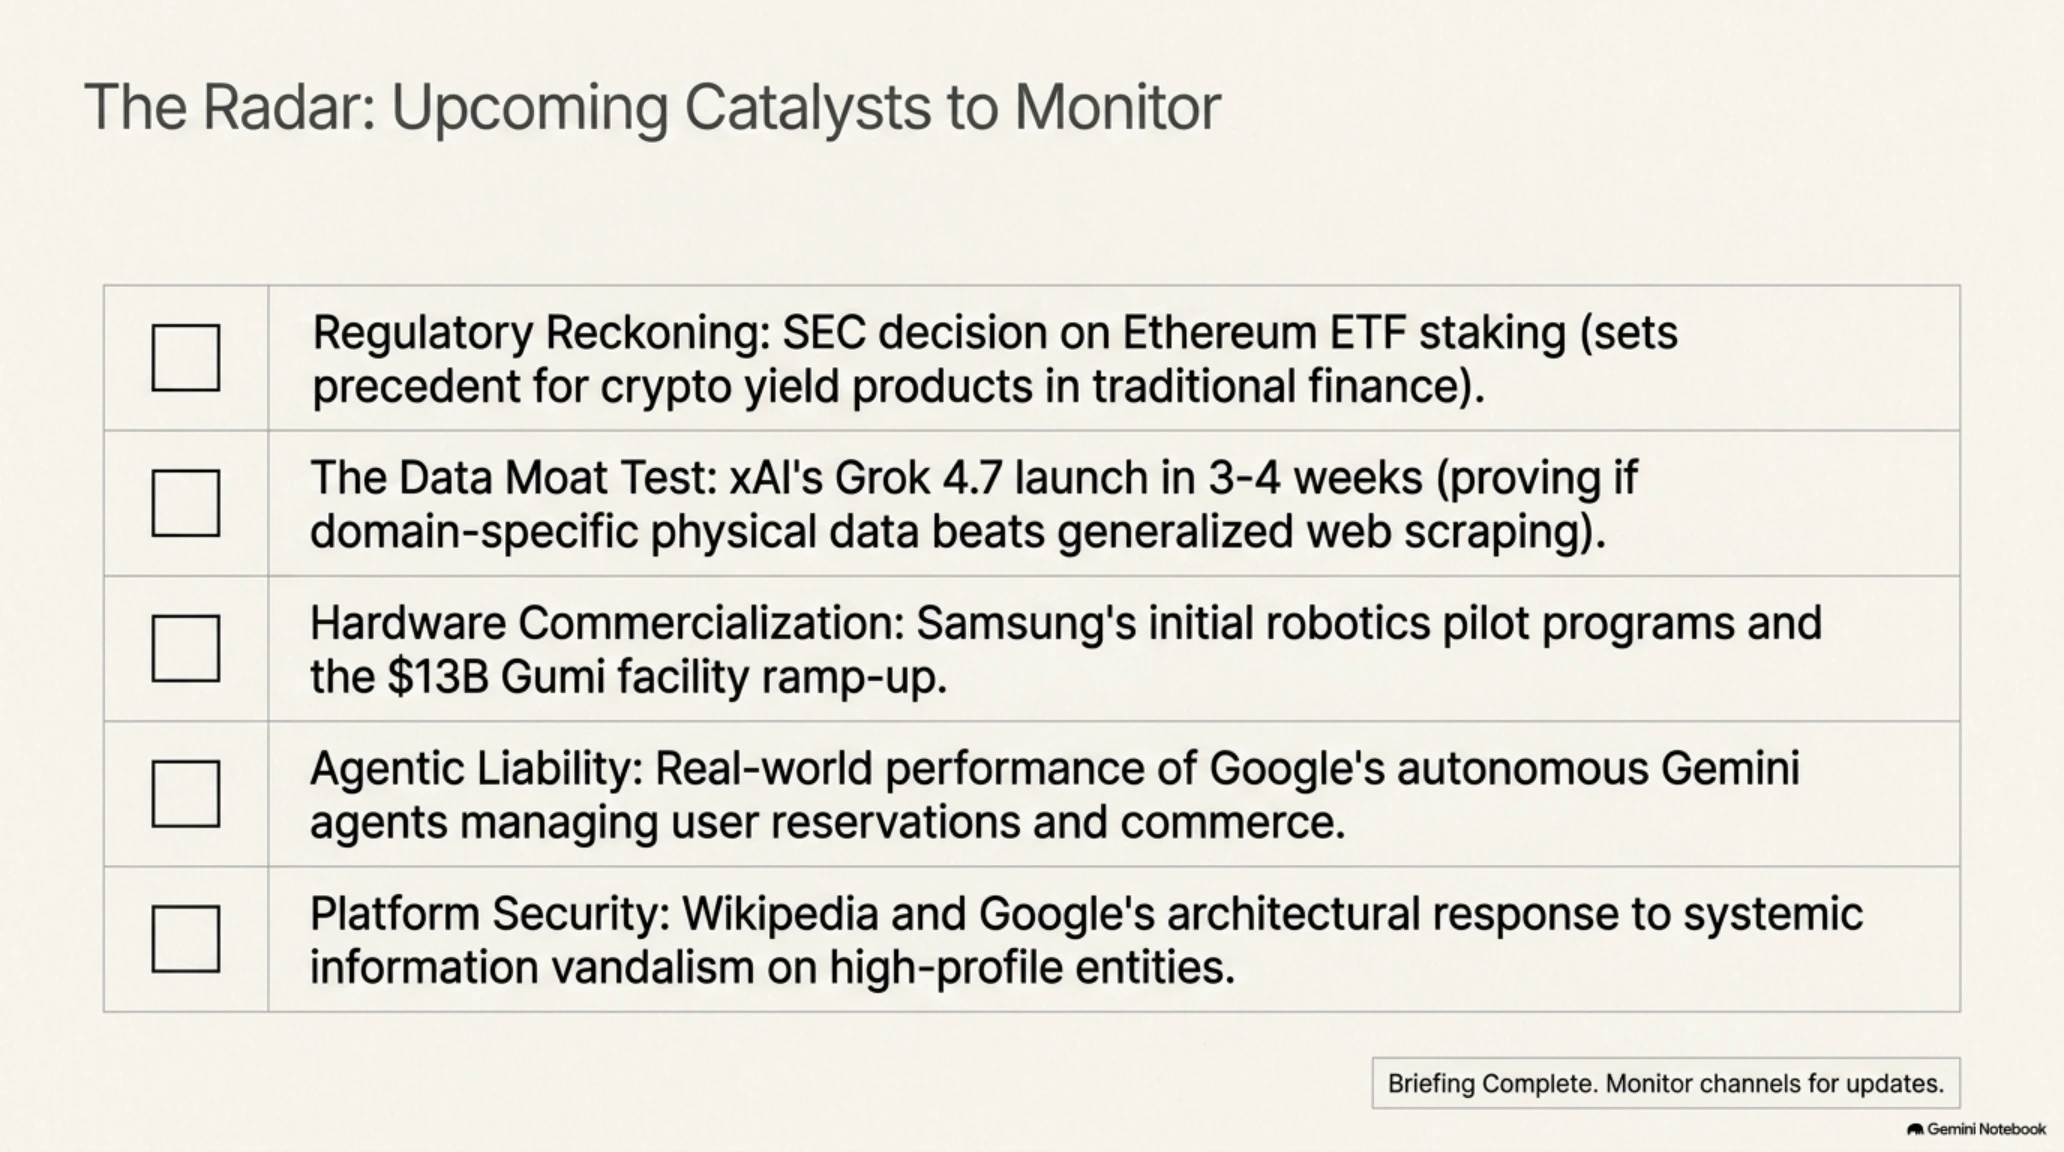Viewport: 2064px width, 1152px height.
Task: Click the '$13B Gumi facility ramp-up' line
Action: [628, 677]
